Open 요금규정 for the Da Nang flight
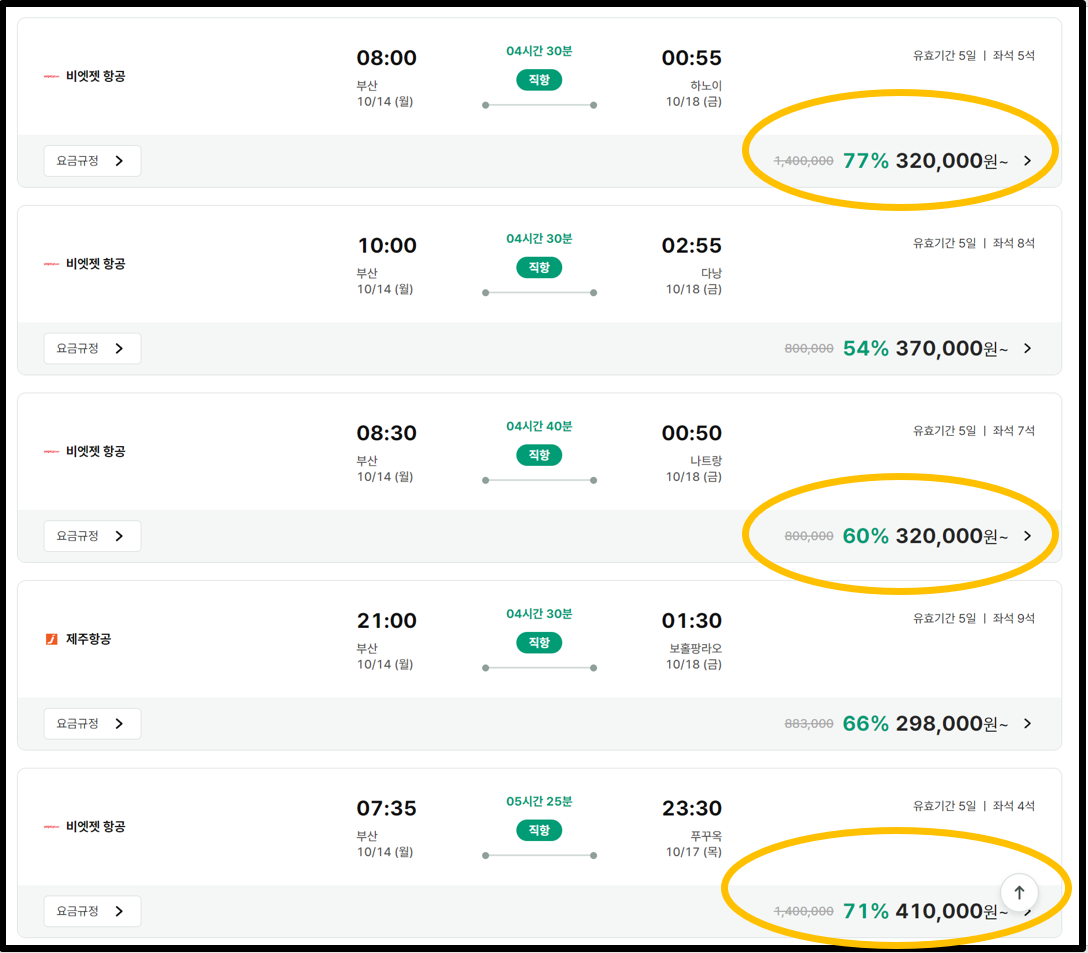This screenshot has width=1088, height=953. pos(92,348)
